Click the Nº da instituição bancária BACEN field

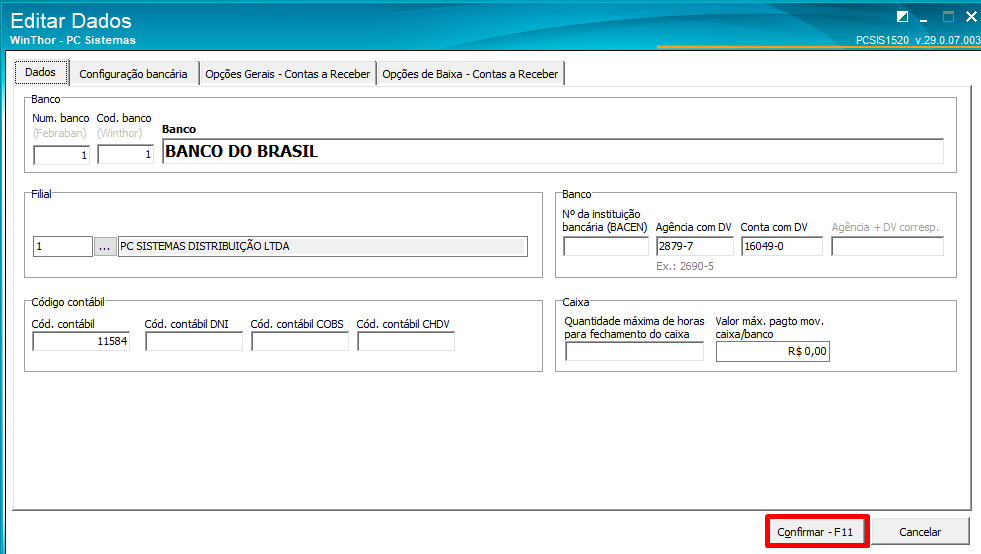(606, 246)
